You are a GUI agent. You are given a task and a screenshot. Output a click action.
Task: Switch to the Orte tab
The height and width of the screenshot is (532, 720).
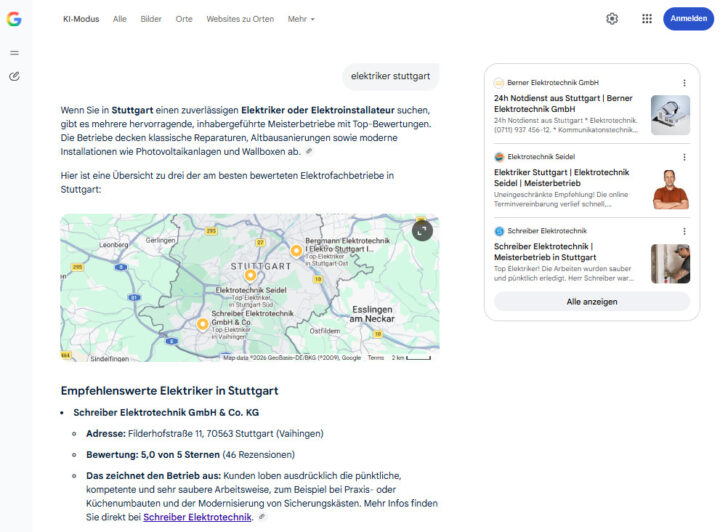click(x=184, y=19)
